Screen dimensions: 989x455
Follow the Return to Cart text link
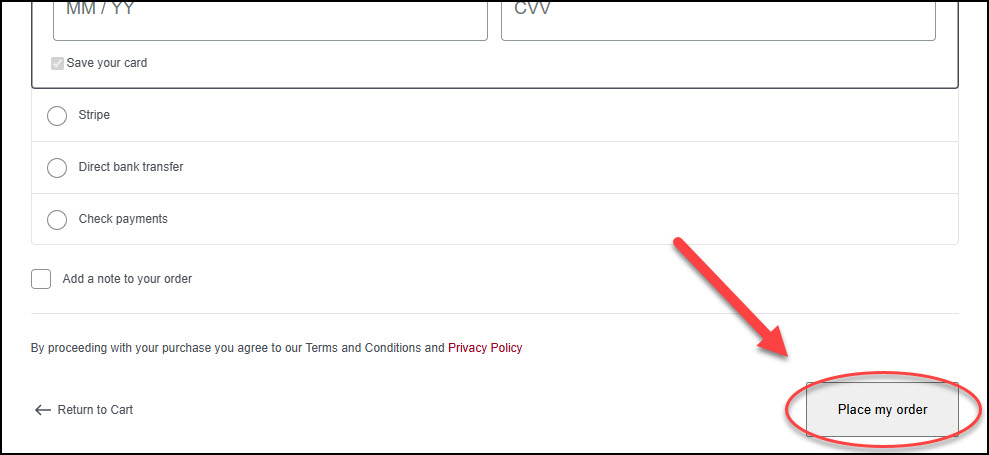(95, 410)
